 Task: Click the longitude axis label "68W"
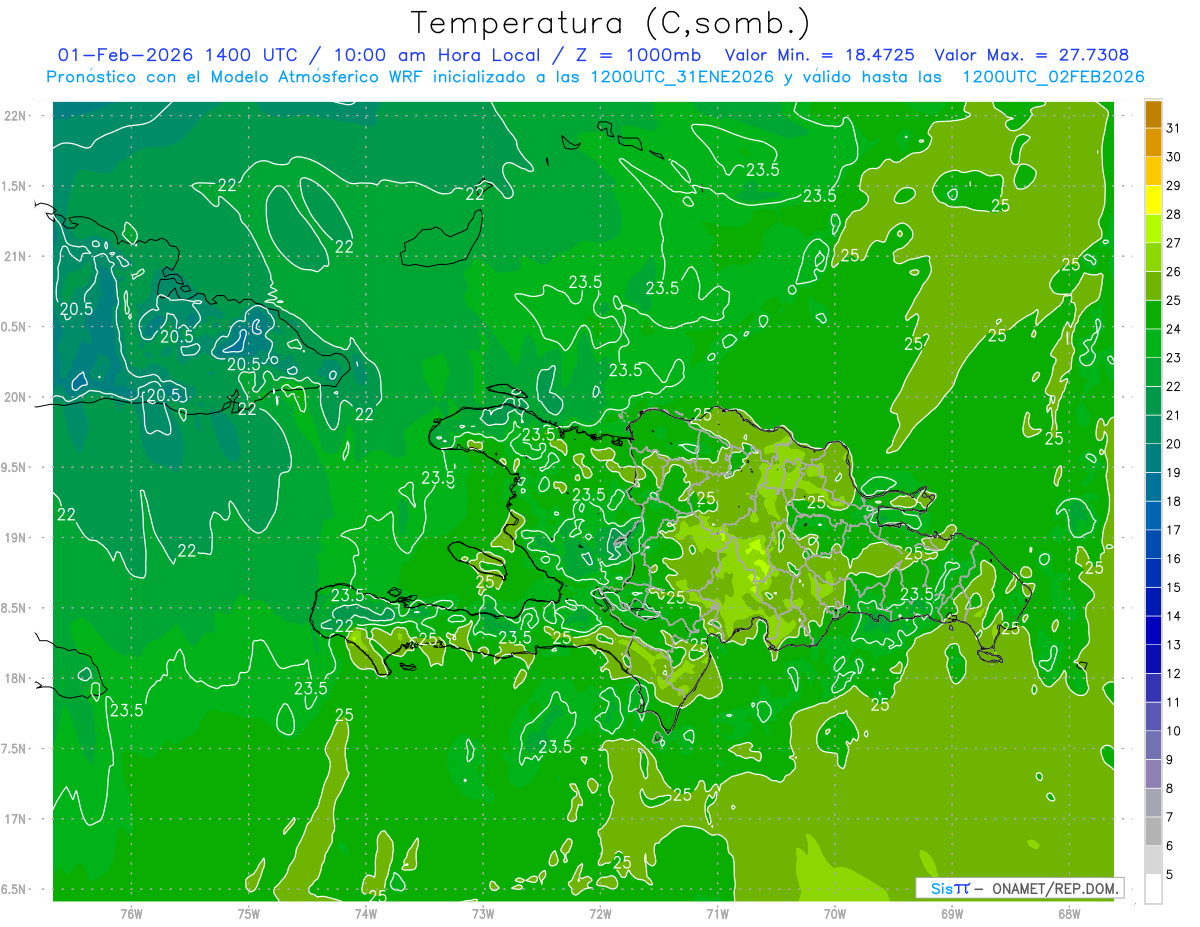(x=1069, y=913)
